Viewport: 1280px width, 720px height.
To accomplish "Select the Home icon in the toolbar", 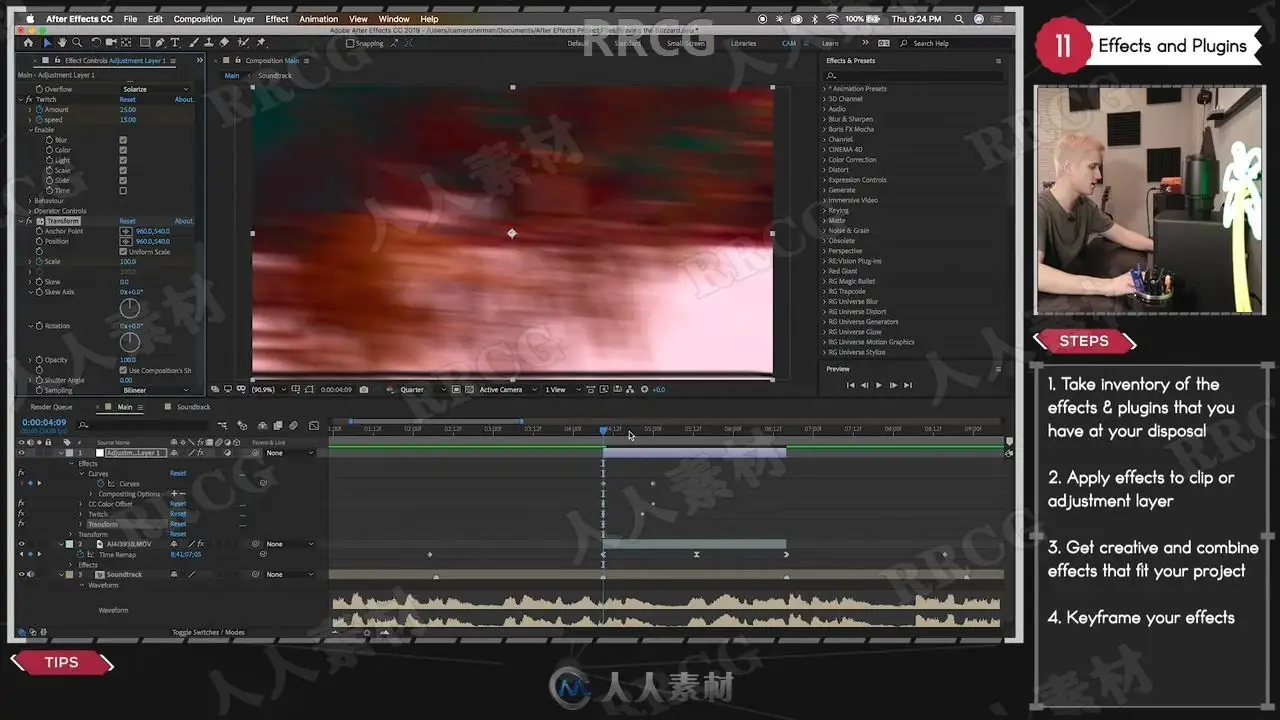I will click(28, 43).
